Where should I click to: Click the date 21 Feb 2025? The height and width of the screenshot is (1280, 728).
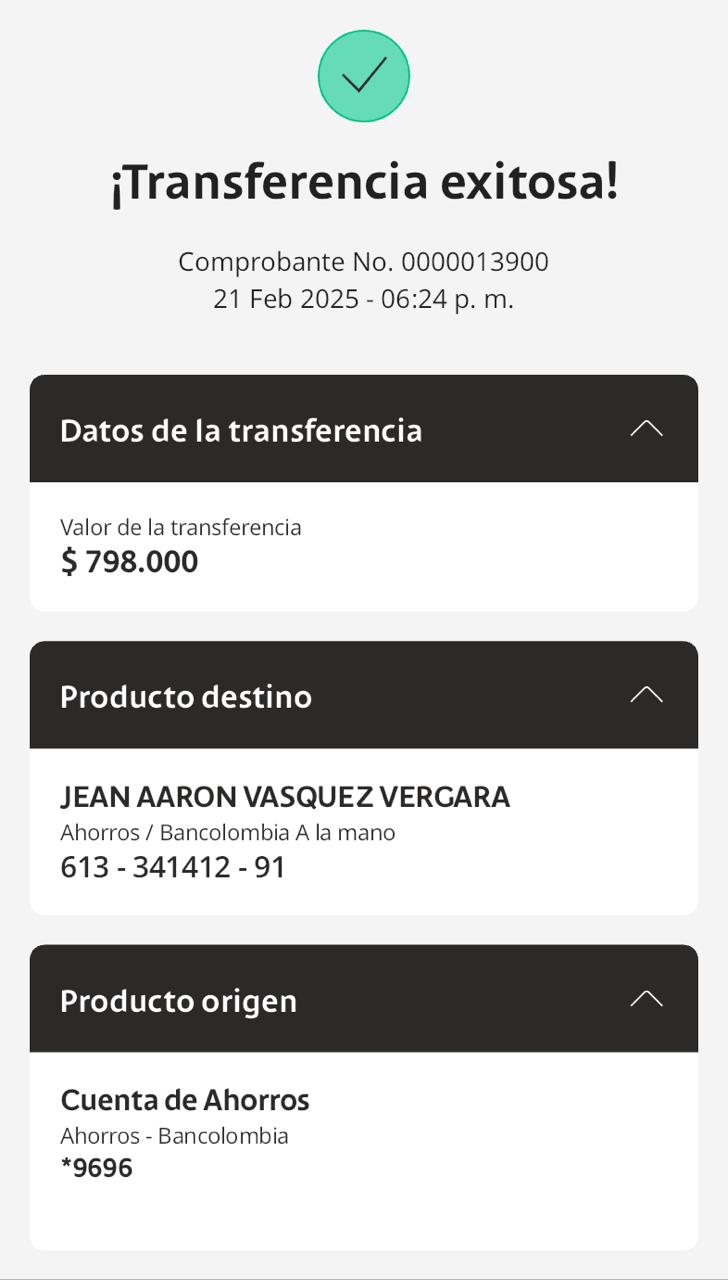[286, 298]
